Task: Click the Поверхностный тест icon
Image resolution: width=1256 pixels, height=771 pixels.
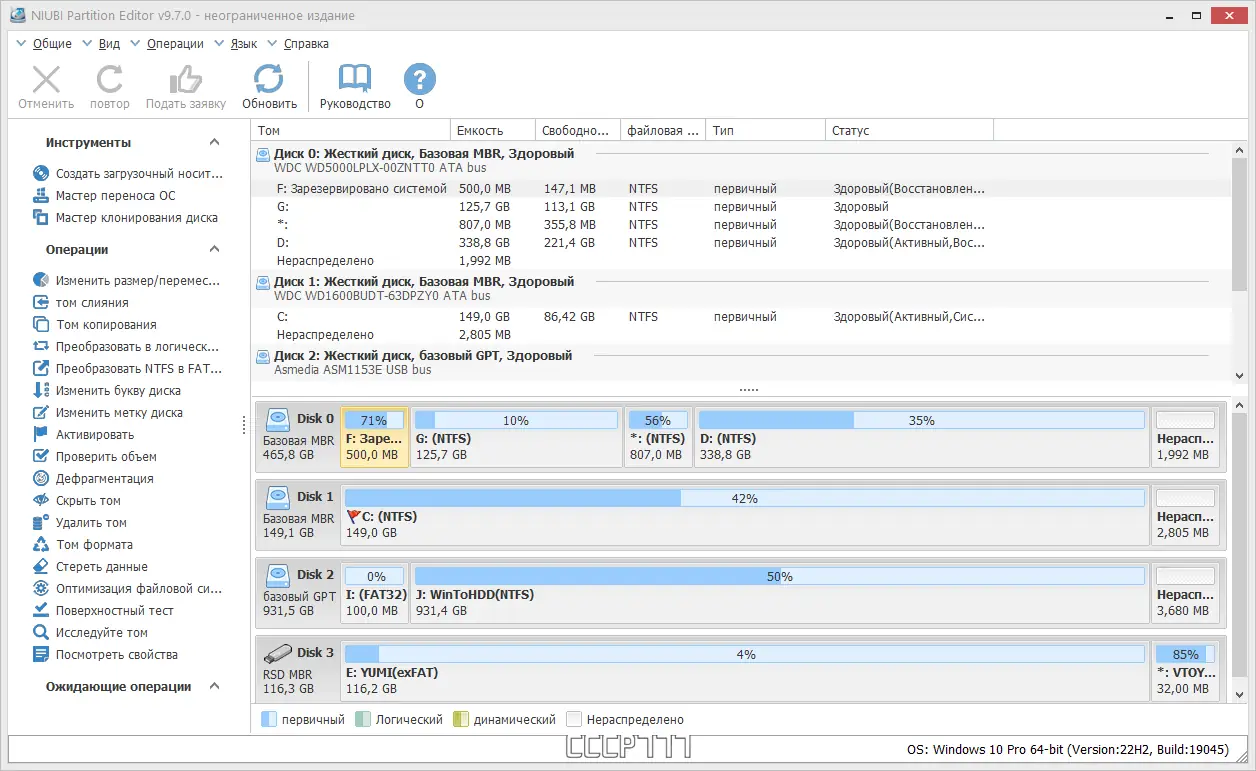Action: [41, 611]
